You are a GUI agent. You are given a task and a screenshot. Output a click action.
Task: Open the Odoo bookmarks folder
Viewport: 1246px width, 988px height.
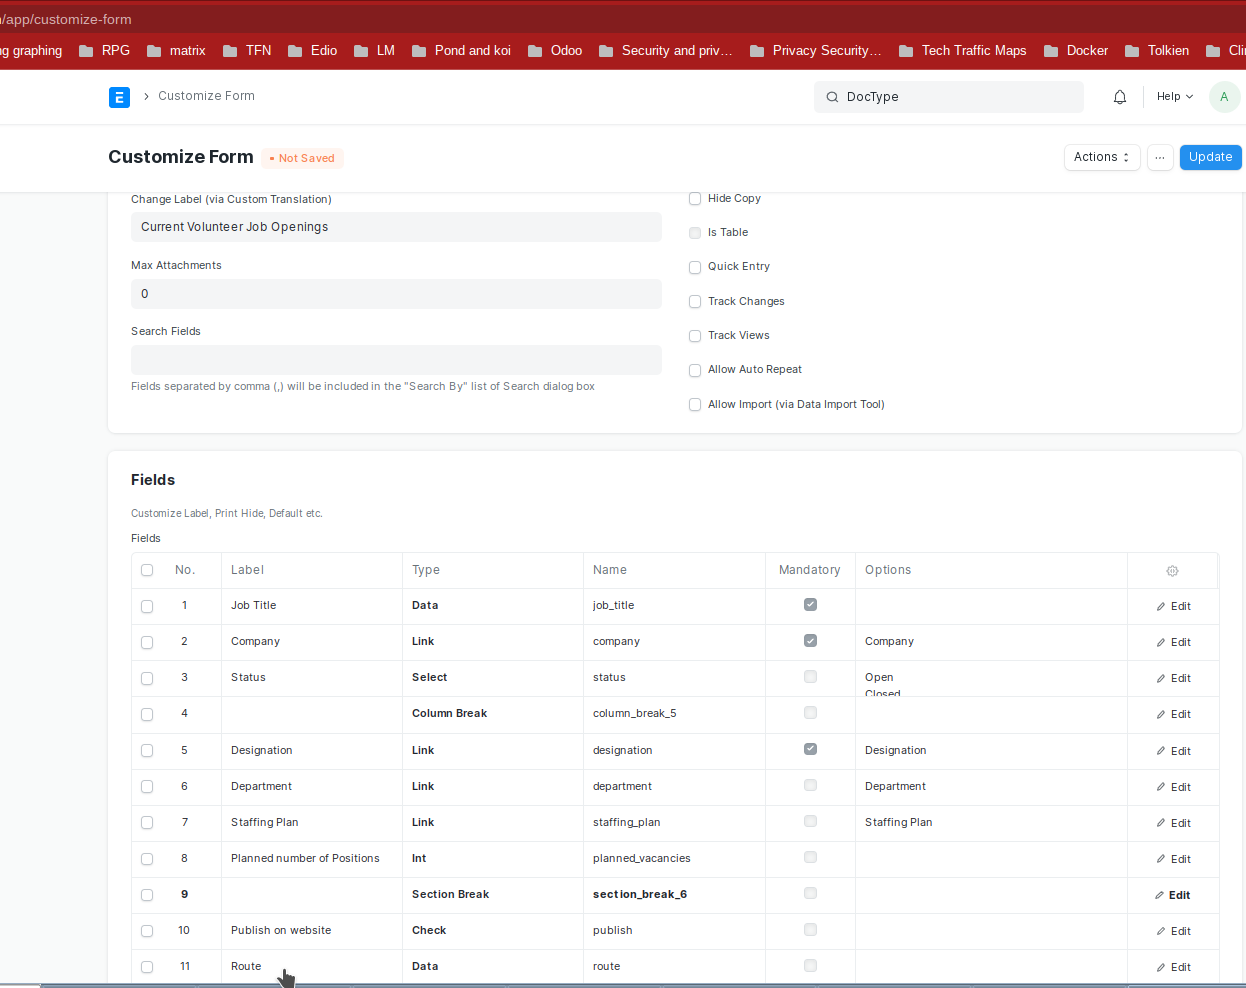click(555, 51)
